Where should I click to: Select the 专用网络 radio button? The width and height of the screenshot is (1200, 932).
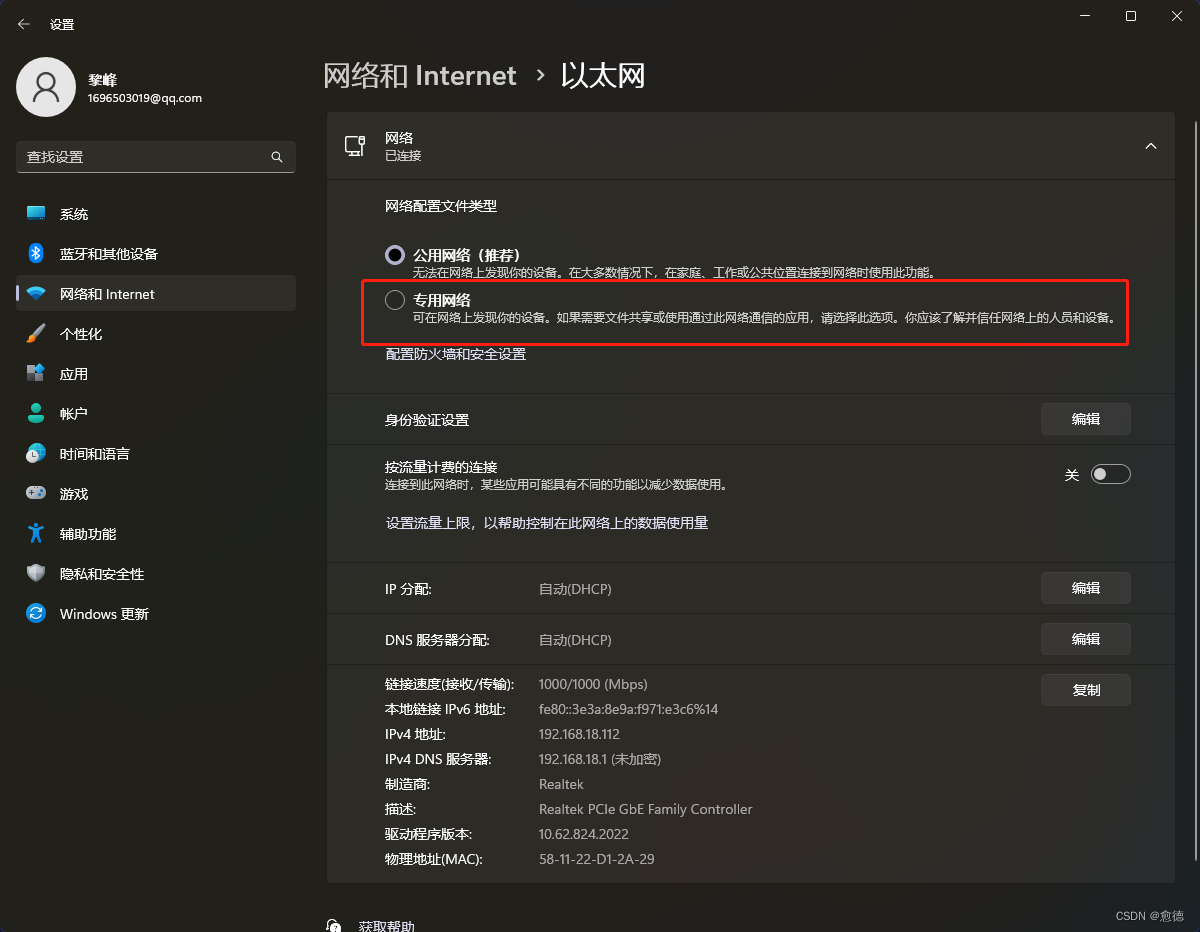click(x=394, y=299)
